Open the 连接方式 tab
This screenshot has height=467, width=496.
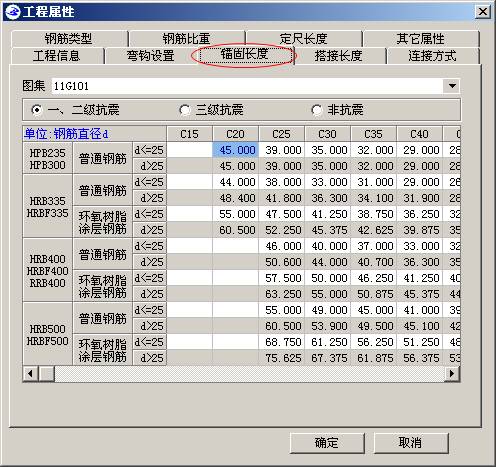click(432, 56)
